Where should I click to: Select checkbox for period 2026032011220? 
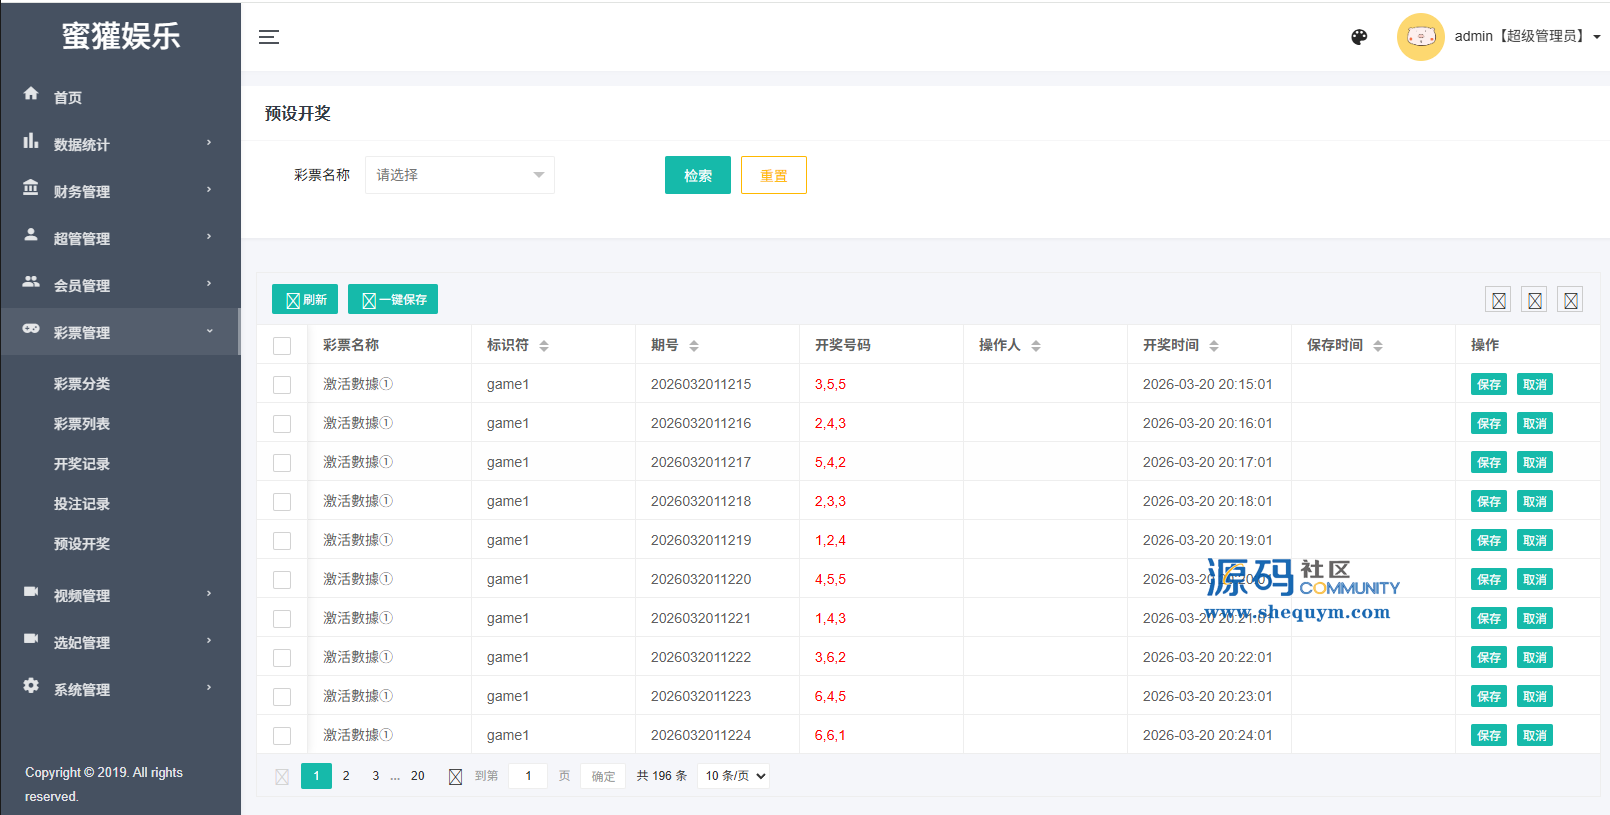point(282,580)
